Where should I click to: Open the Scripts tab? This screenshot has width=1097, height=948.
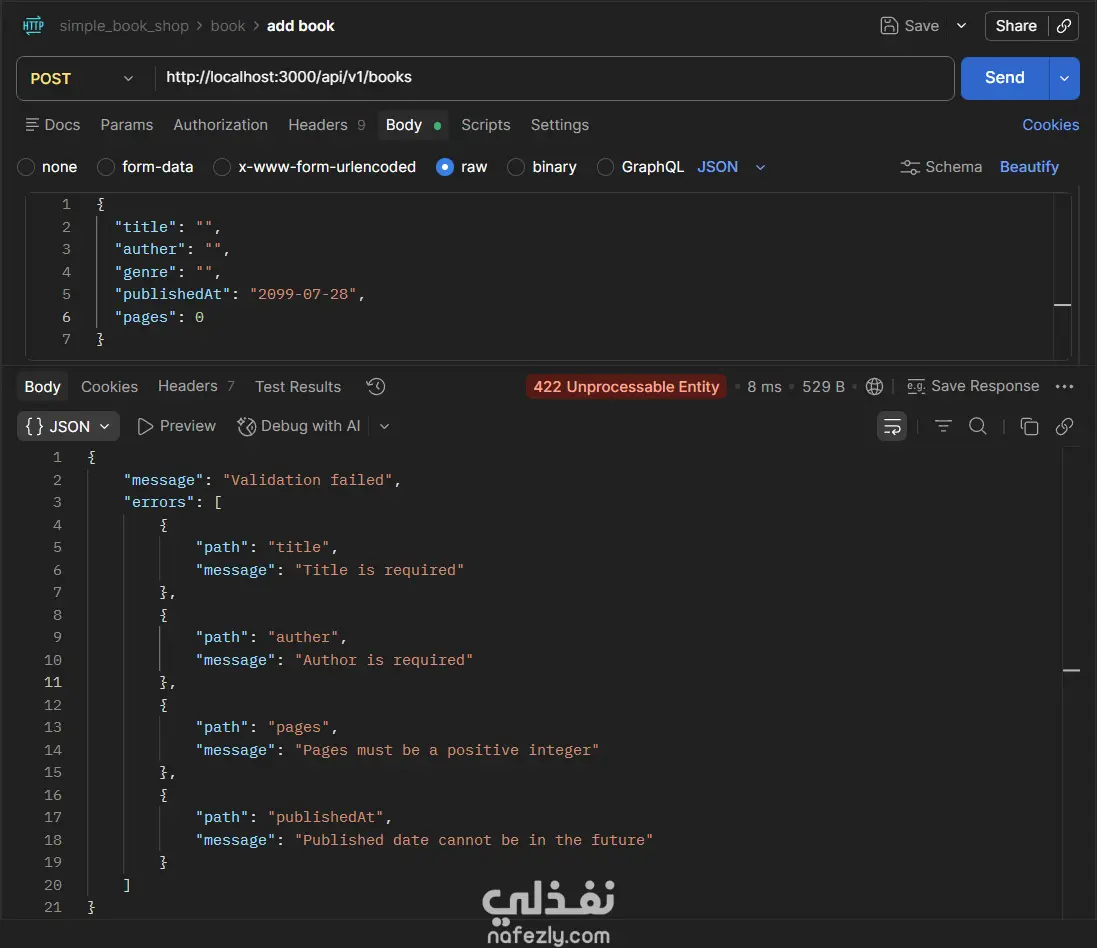tap(486, 125)
